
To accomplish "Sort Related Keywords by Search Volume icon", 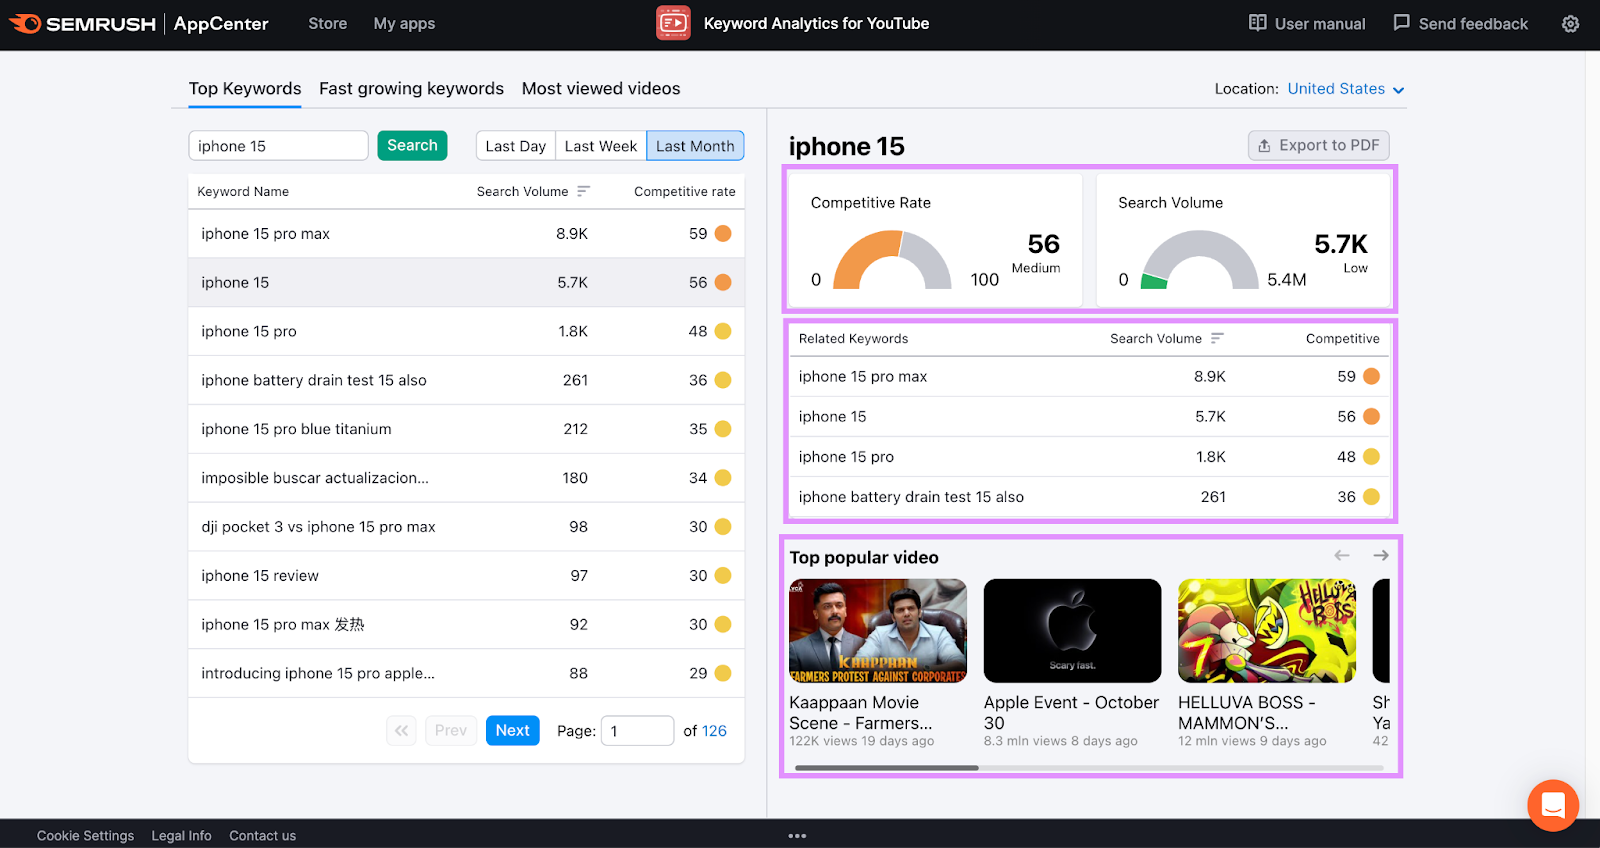I will 1217,339.
